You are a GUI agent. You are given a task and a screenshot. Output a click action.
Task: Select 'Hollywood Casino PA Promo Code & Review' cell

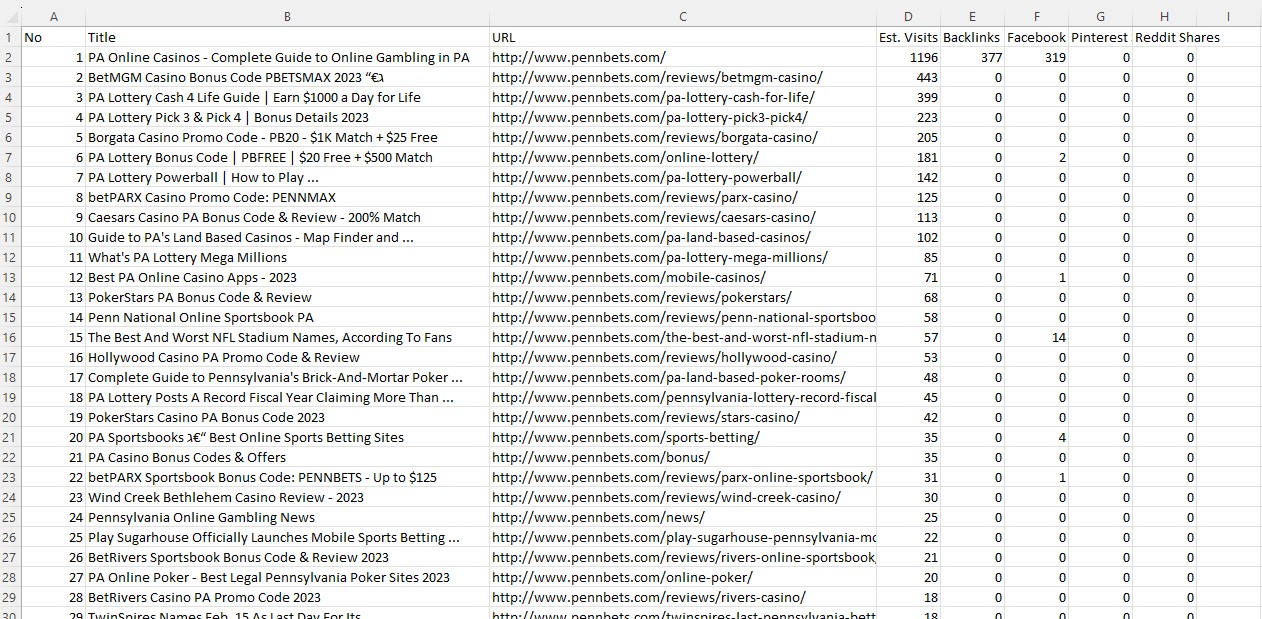pos(287,357)
